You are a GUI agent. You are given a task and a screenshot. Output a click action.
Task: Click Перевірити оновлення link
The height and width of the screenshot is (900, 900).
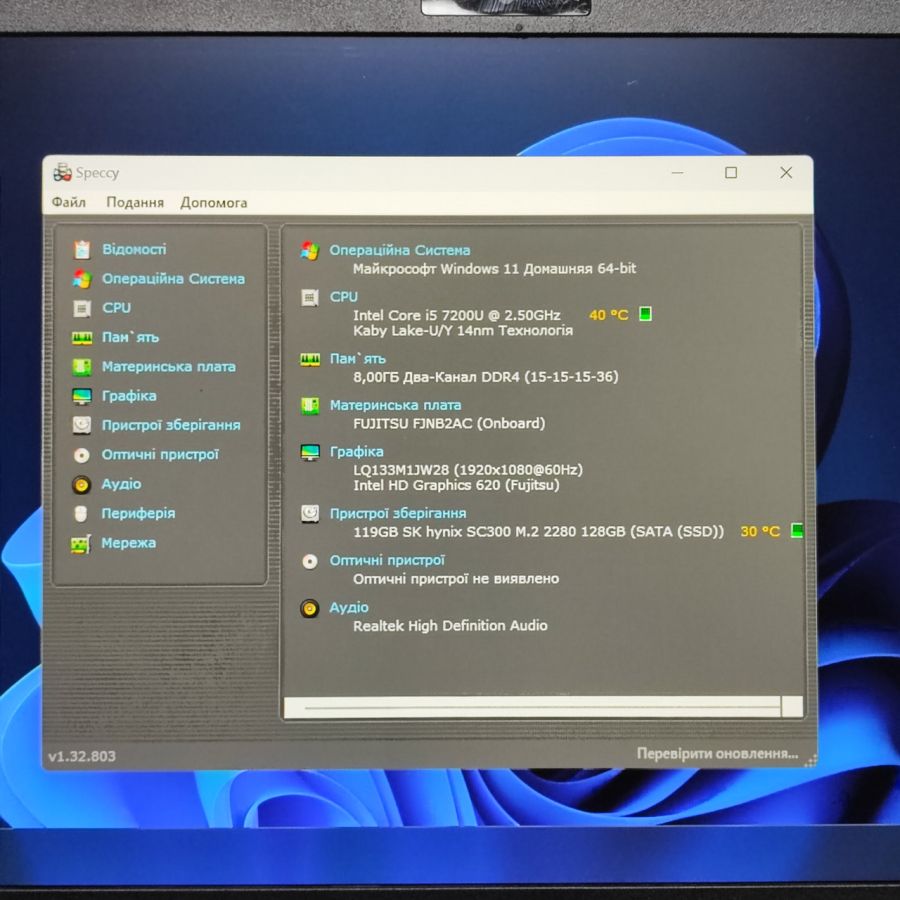point(717,754)
